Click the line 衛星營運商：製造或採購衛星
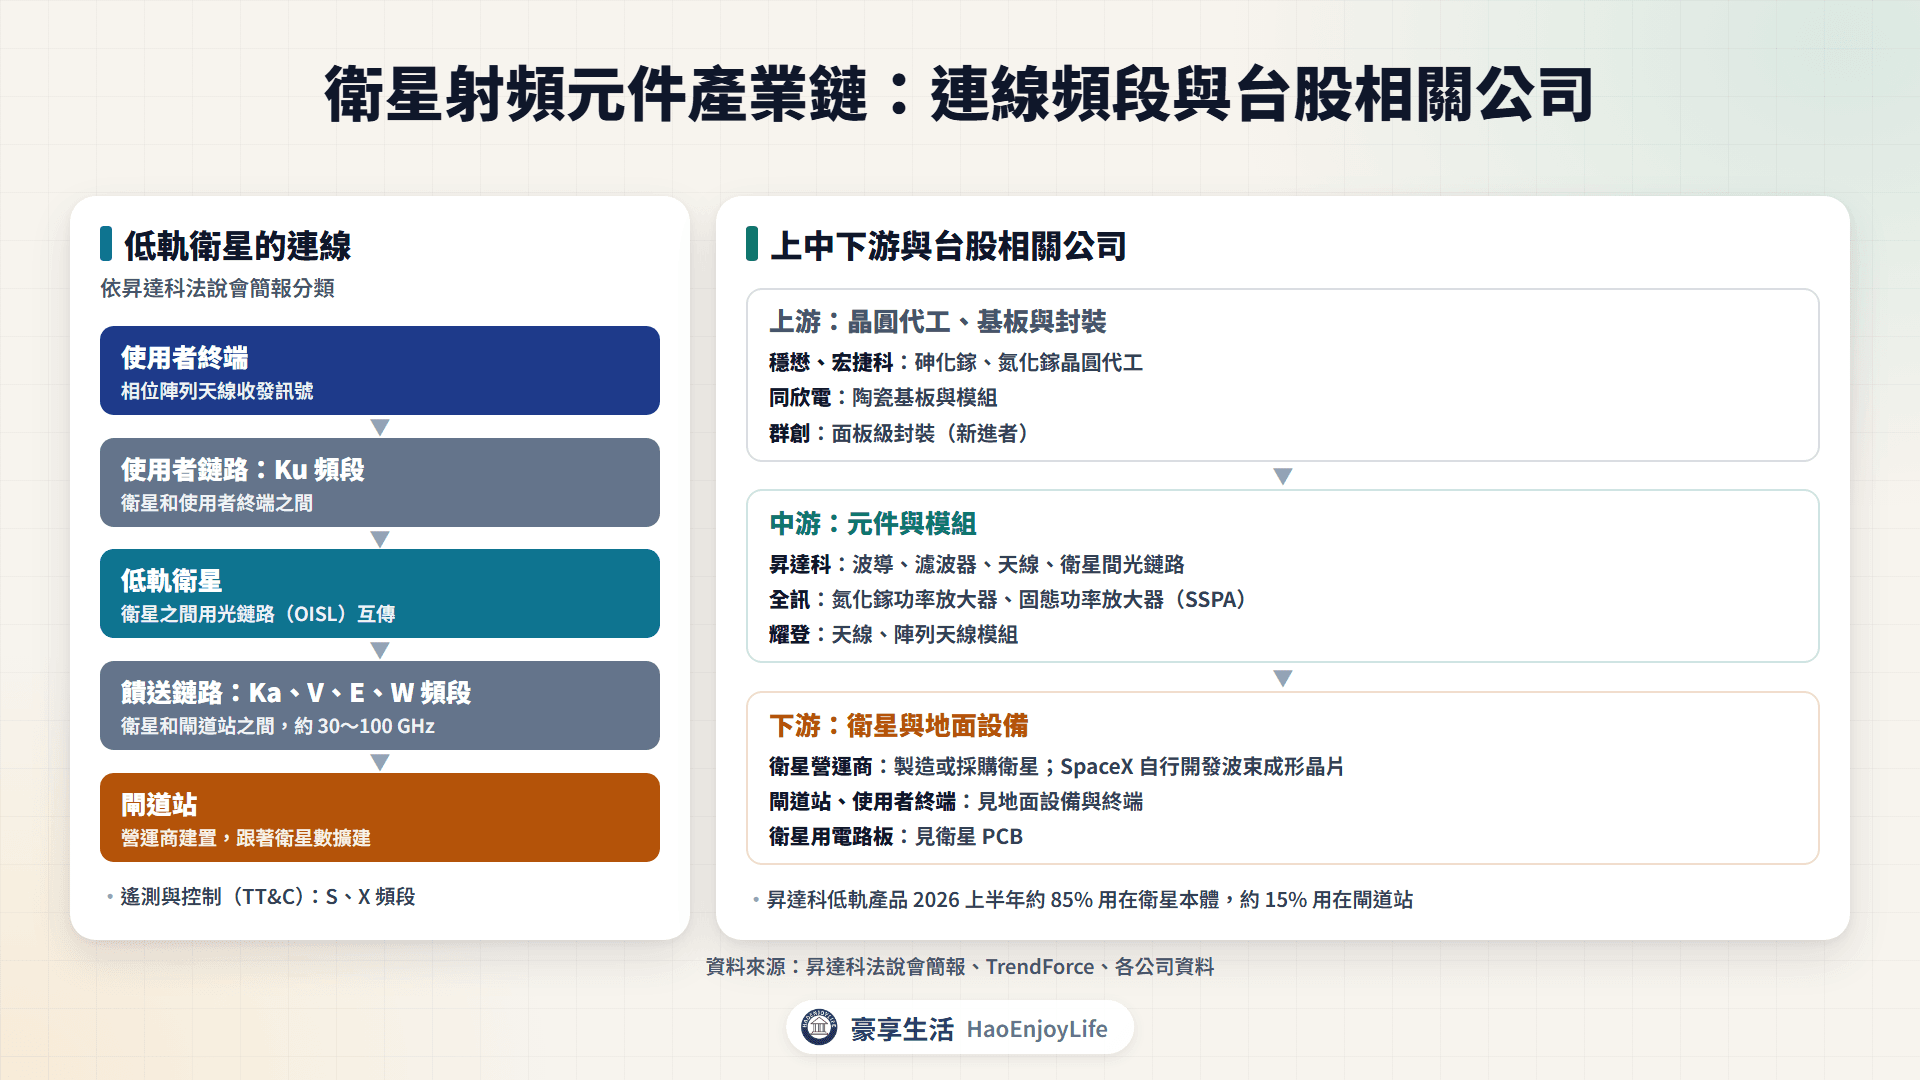 click(x=1056, y=766)
